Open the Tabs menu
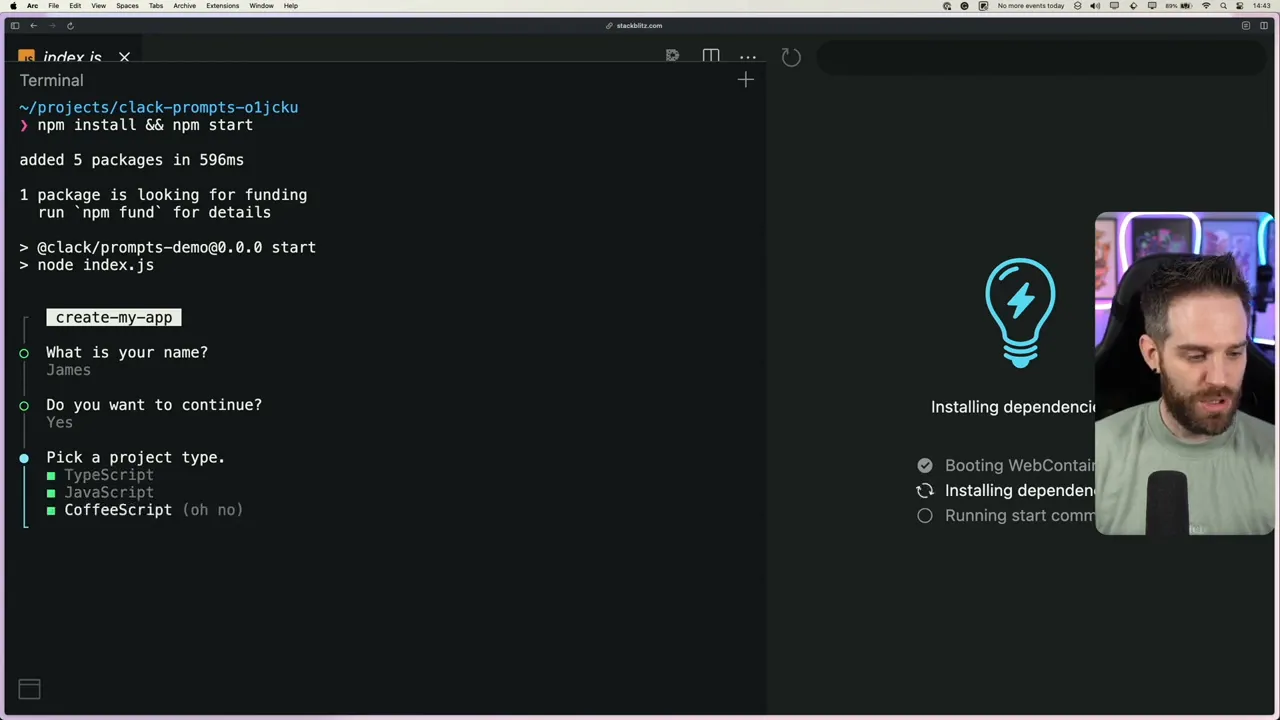Viewport: 1280px width, 720px height. pos(156,6)
